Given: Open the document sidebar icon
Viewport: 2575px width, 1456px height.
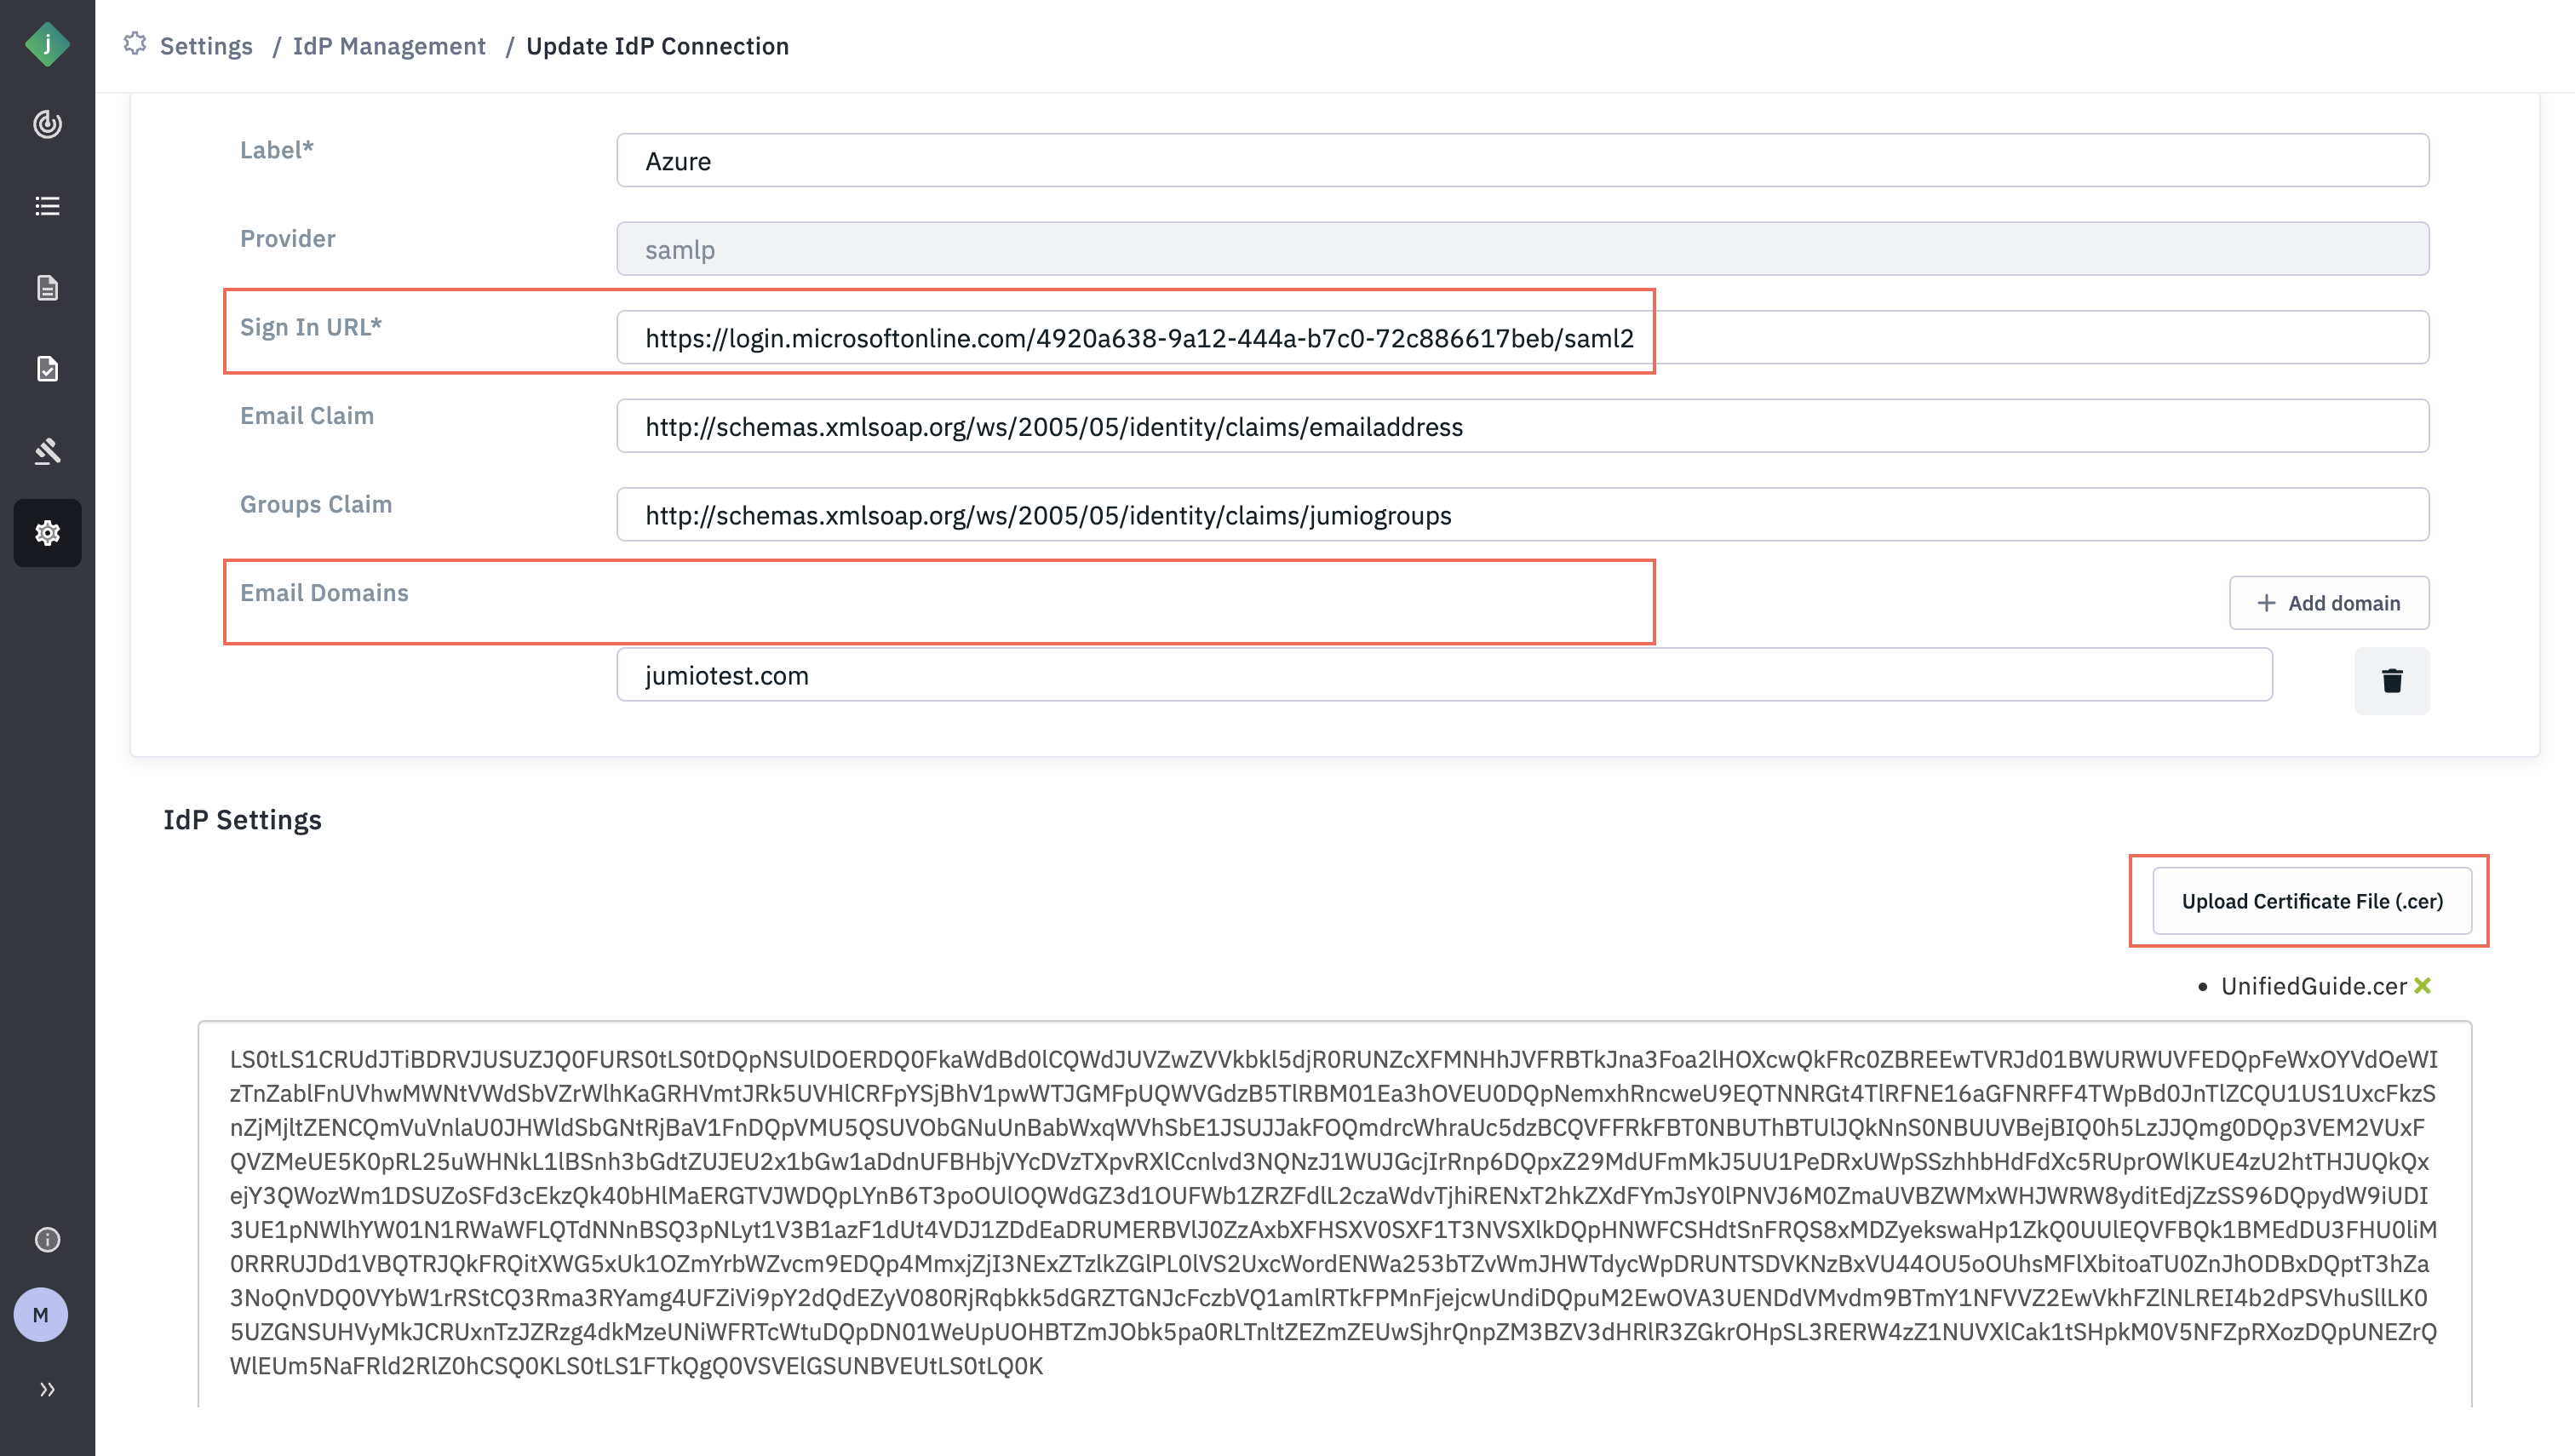Looking at the screenshot, I should [47, 288].
